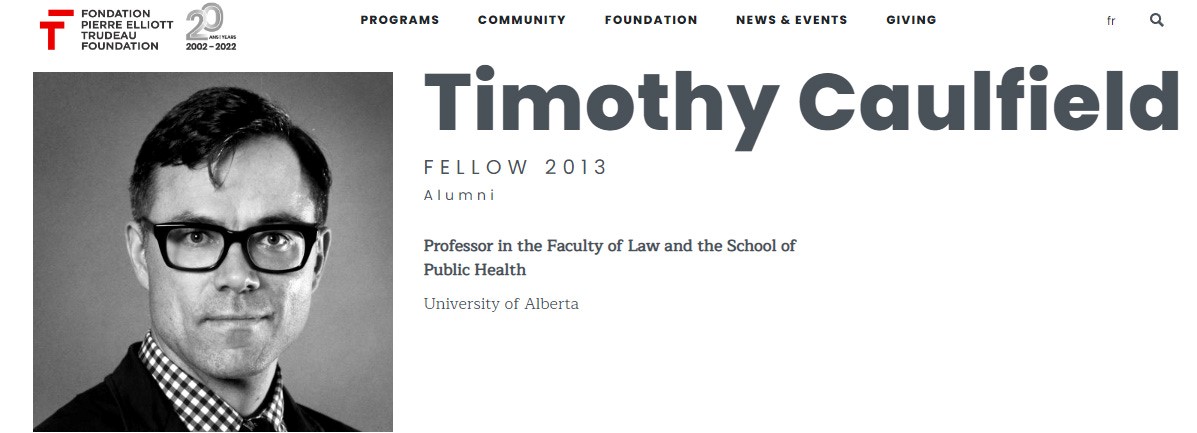Screen dimensions: 1197x433
Task: Click the Timothy Caulfield portrait photo
Action: coord(213,252)
